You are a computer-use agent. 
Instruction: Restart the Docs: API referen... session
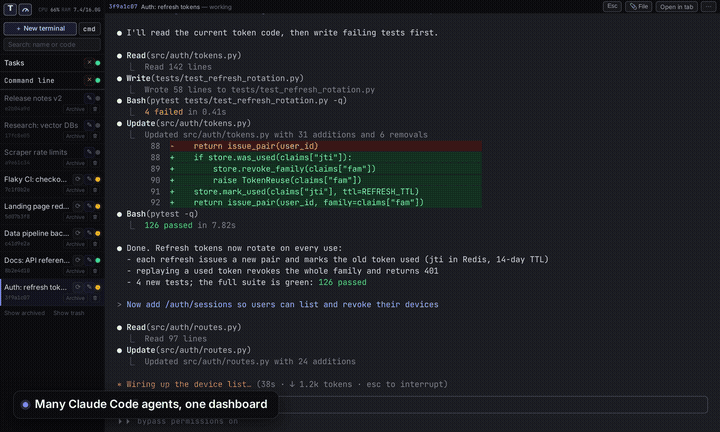click(x=78, y=260)
